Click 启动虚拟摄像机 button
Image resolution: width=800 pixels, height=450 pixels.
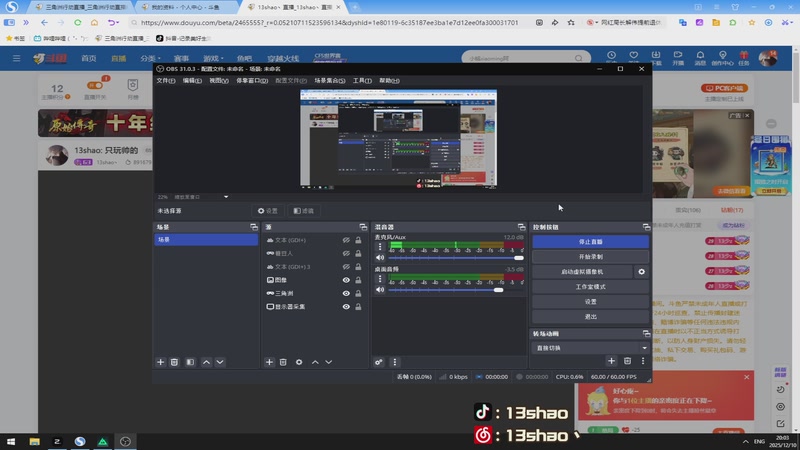pos(582,271)
